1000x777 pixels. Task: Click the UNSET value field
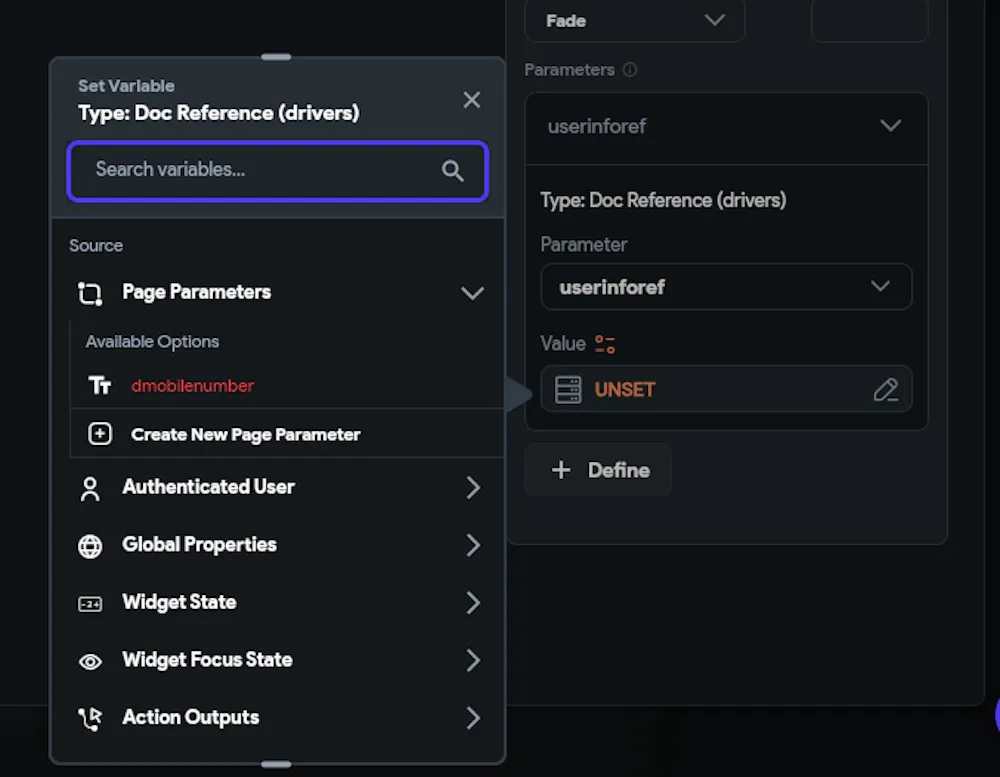(726, 389)
